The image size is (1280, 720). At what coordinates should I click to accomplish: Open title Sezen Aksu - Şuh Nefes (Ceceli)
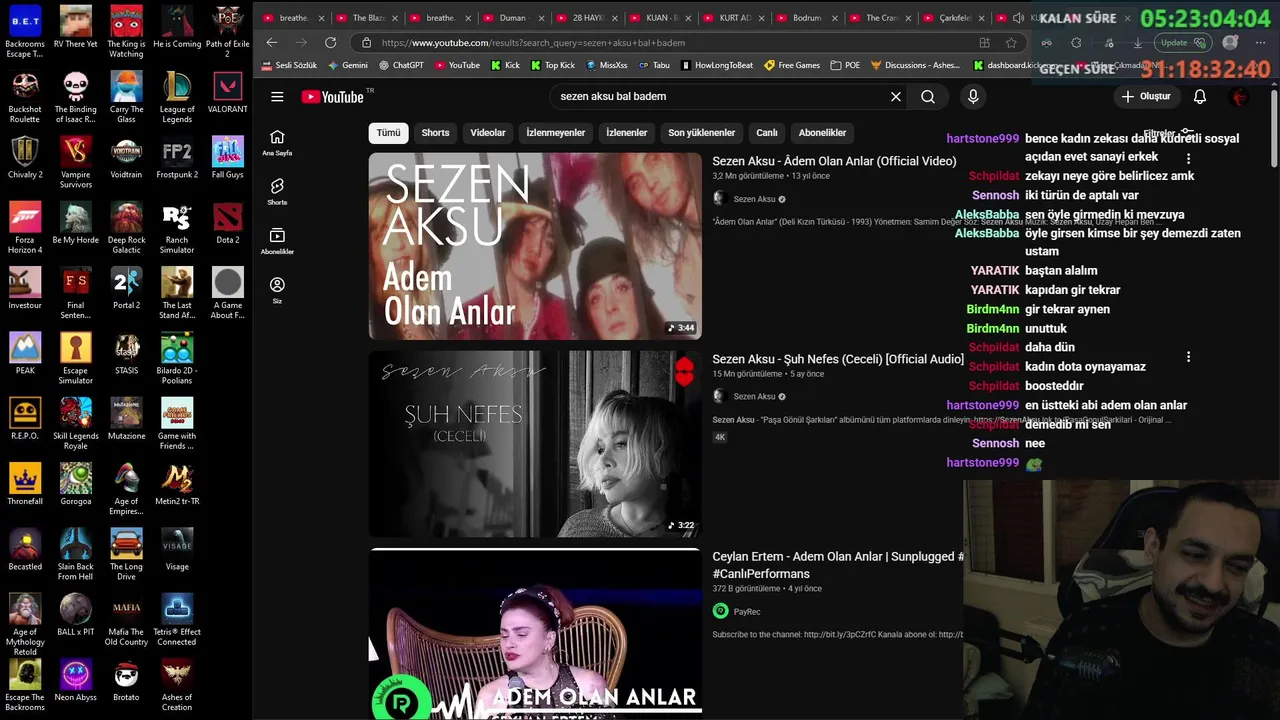click(838, 359)
